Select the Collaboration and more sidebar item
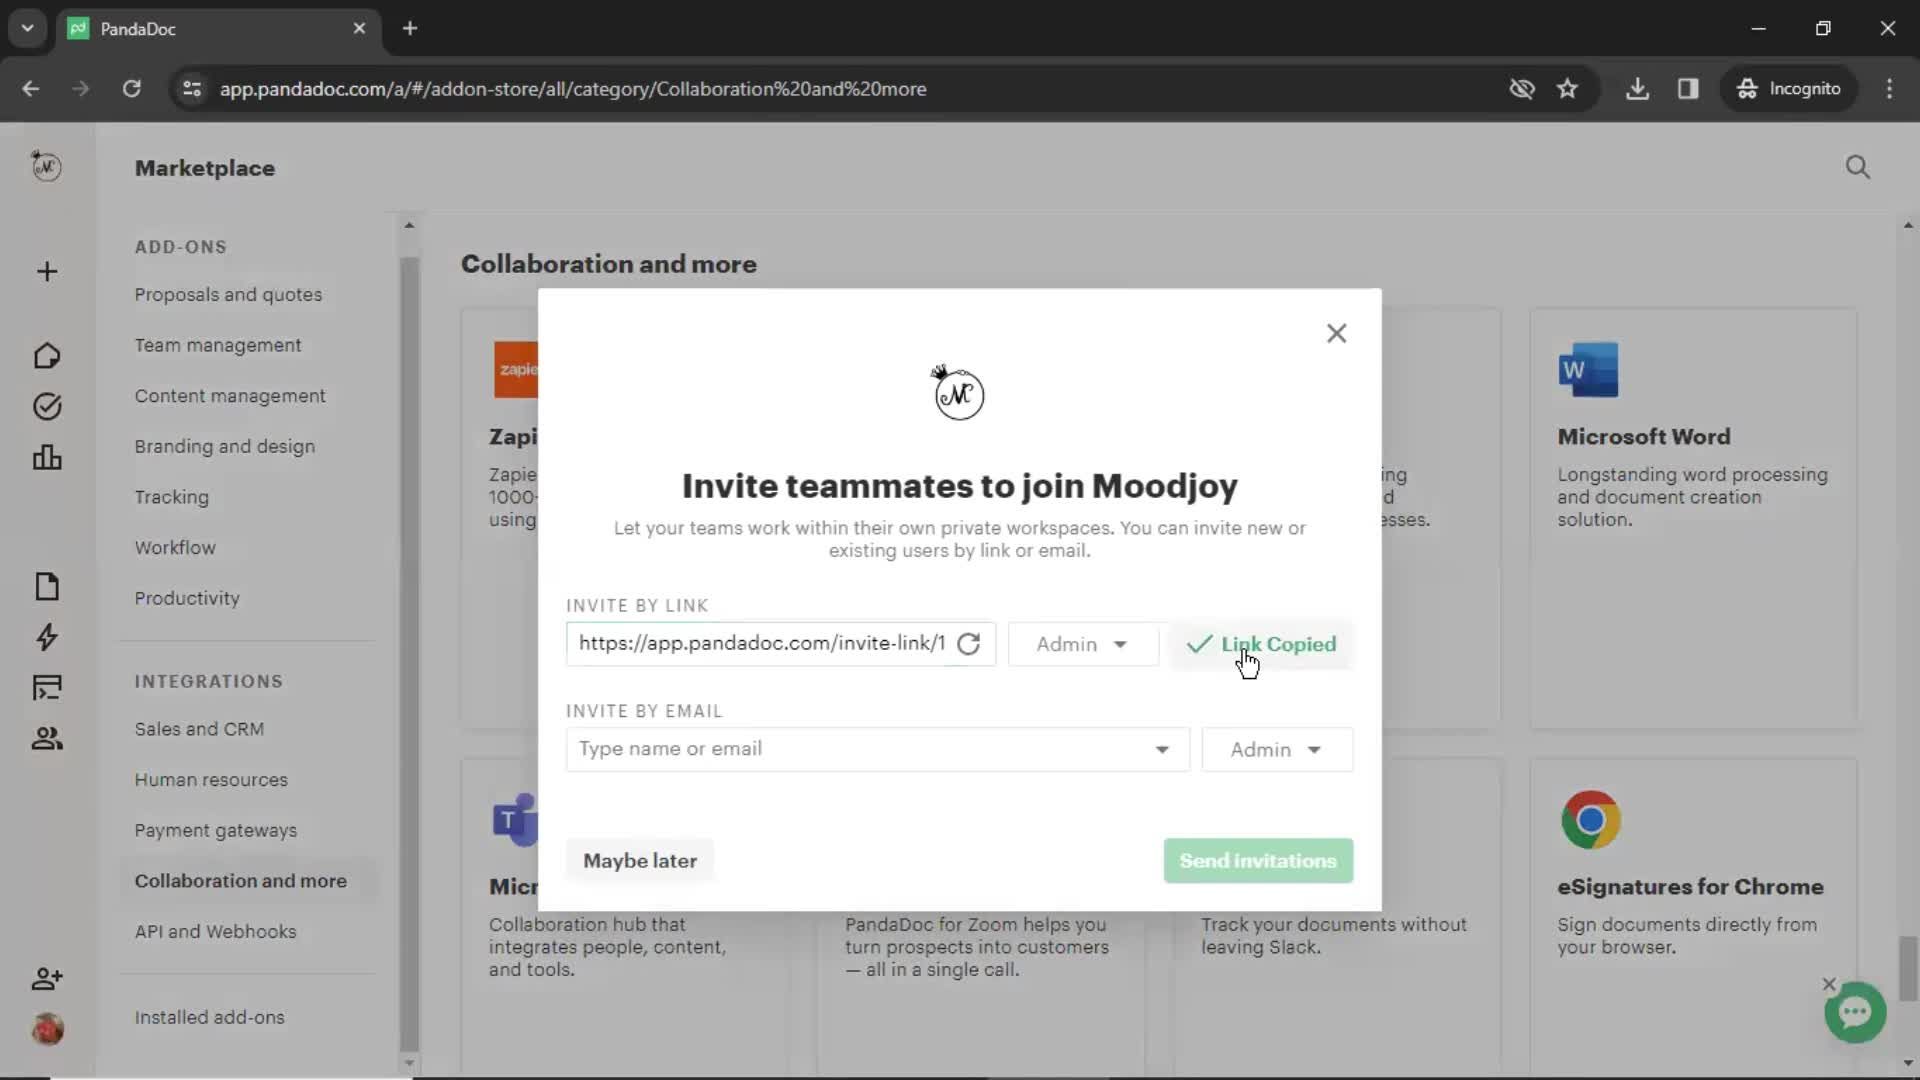This screenshot has height=1080, width=1920. 240,881
